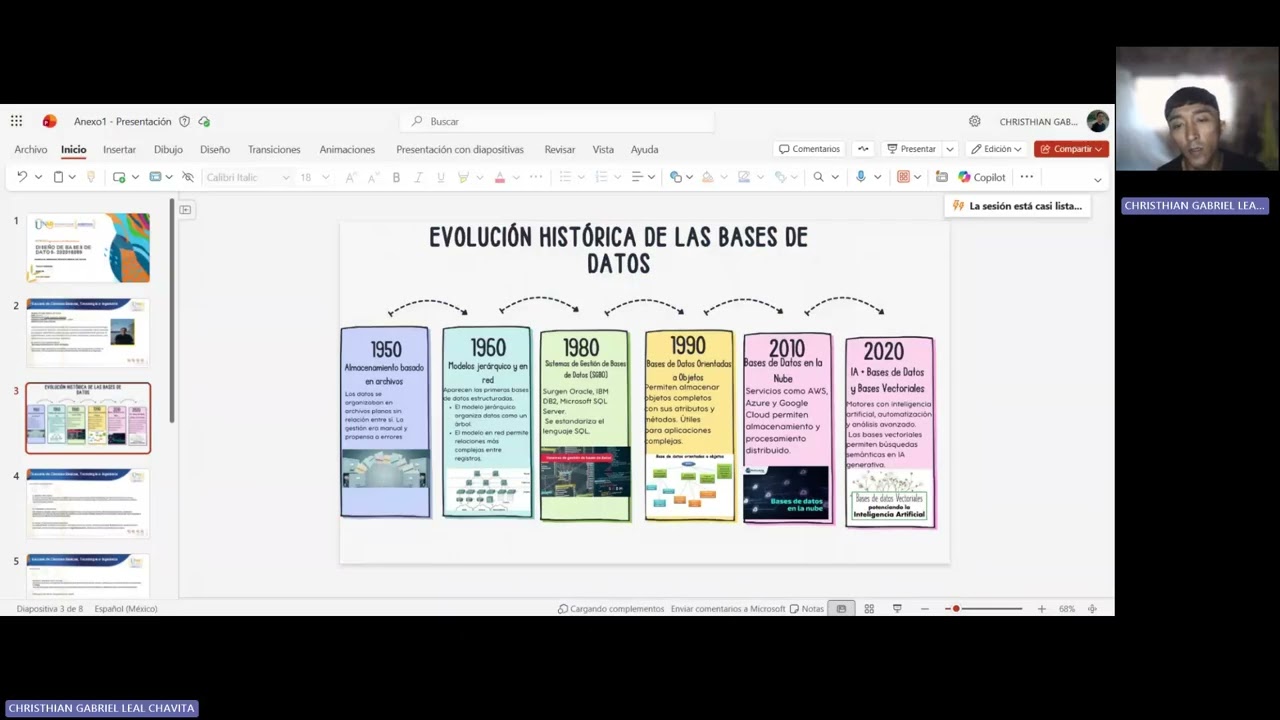Screen dimensions: 1280x720
Task: Click the fit slide to window icon
Action: coord(1092,608)
